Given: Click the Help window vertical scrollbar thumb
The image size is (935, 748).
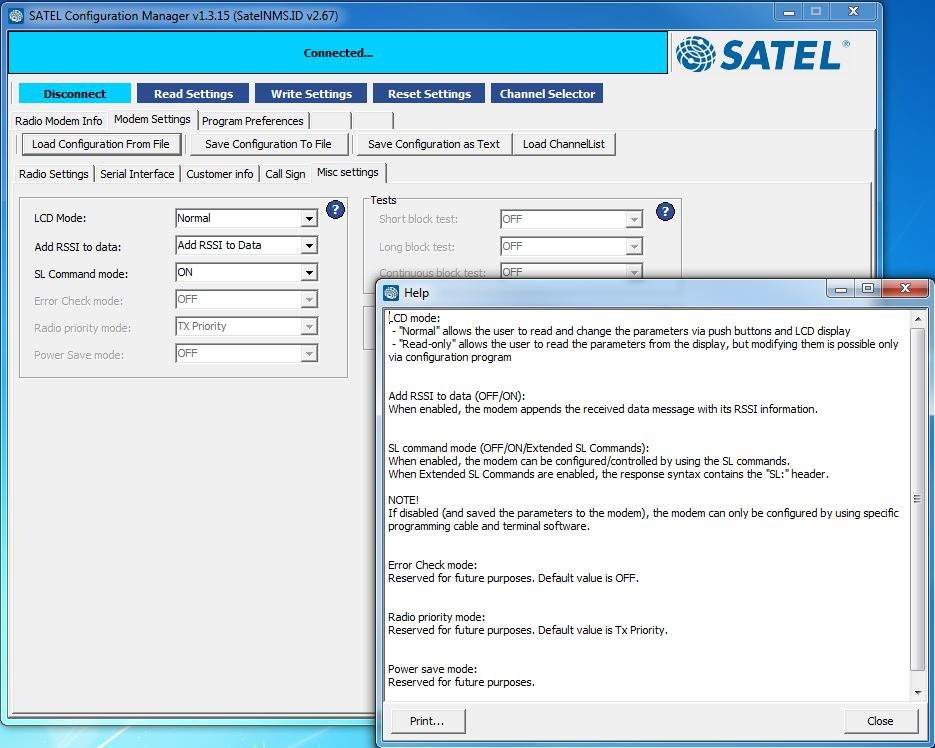Looking at the screenshot, I should [918, 499].
